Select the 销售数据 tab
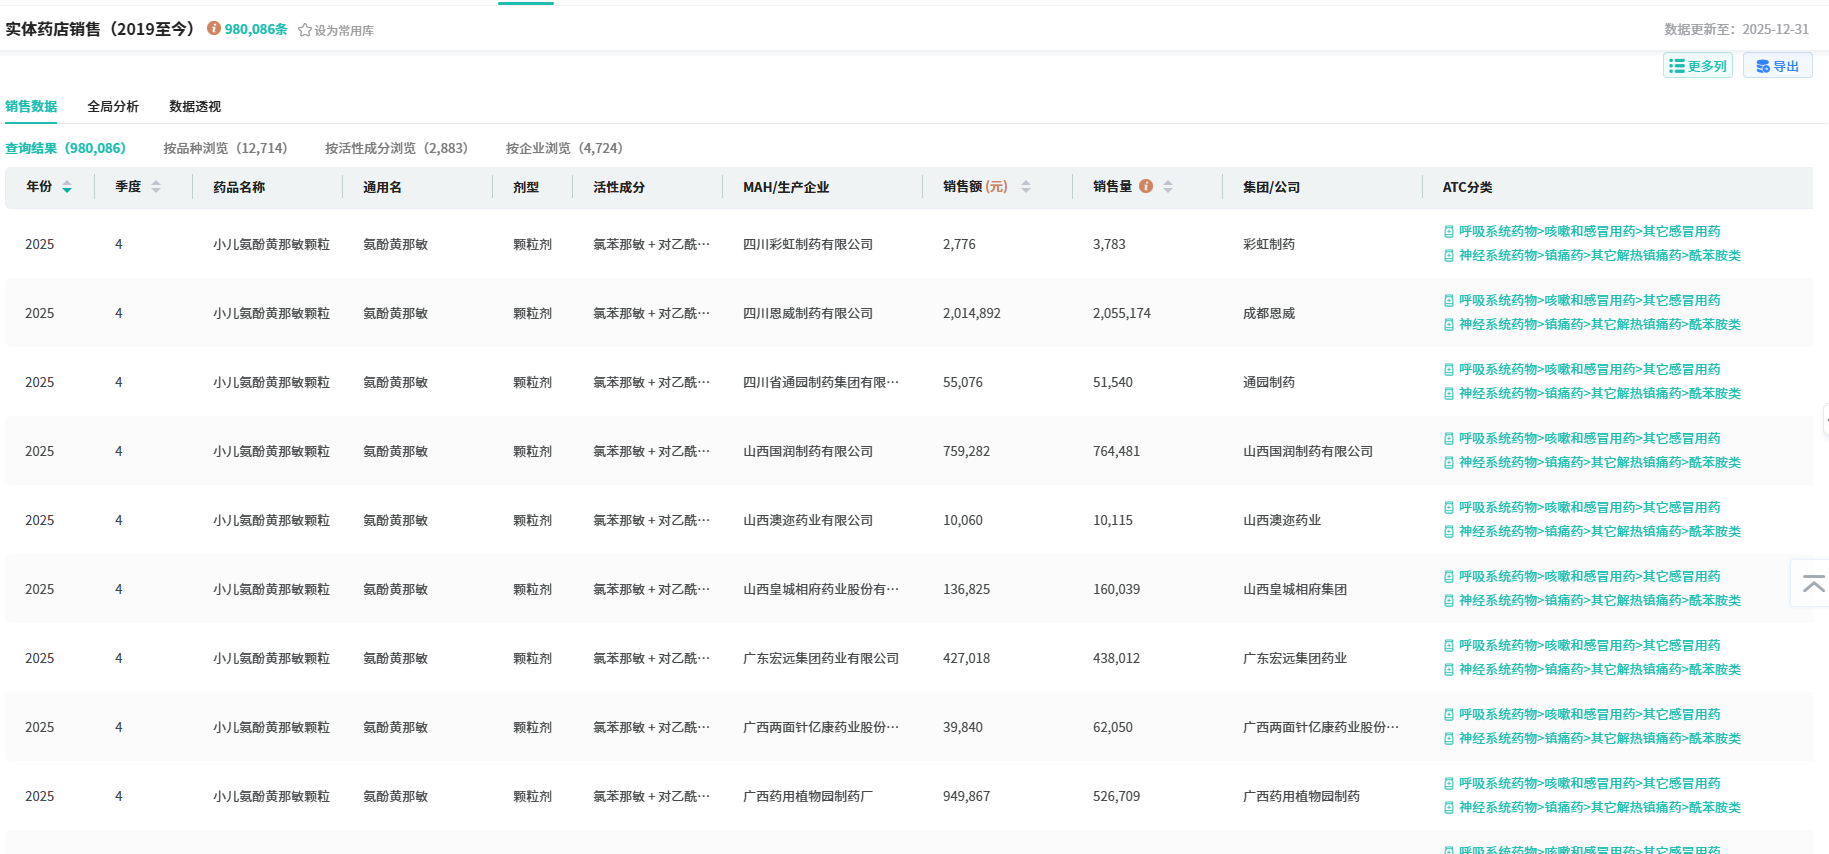1829x854 pixels. tap(31, 106)
